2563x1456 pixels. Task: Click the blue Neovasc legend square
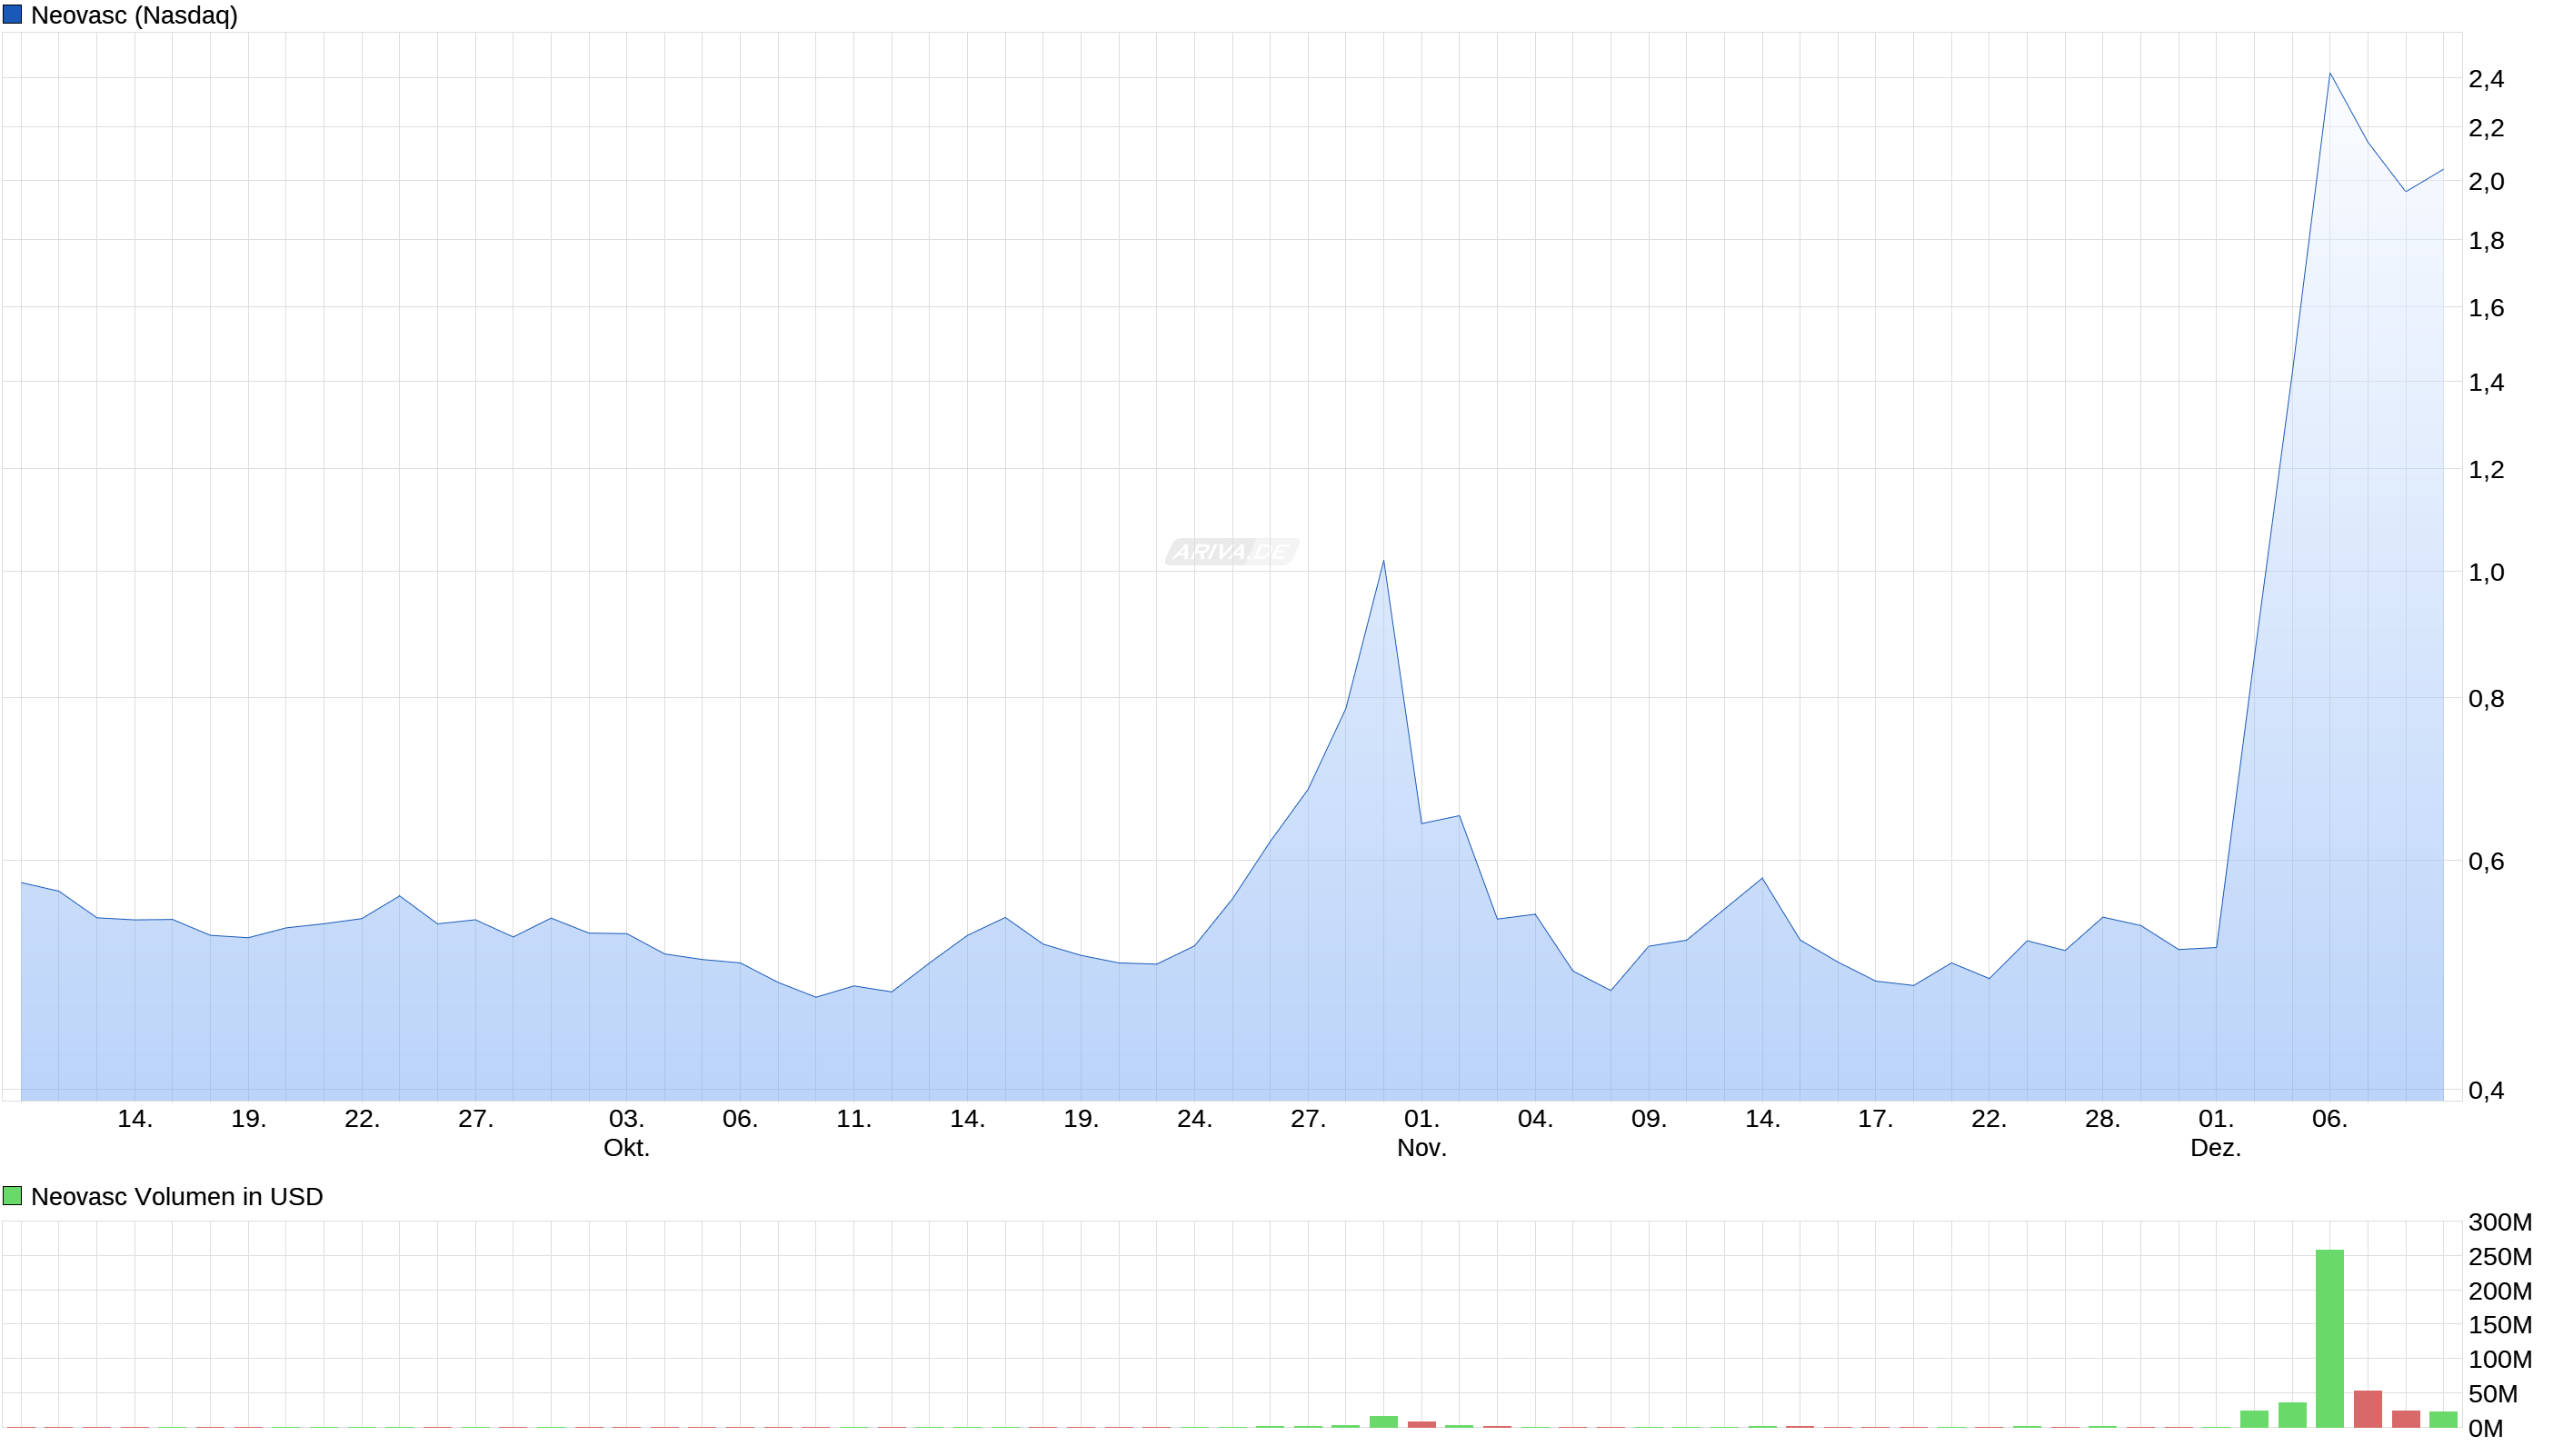14,15
